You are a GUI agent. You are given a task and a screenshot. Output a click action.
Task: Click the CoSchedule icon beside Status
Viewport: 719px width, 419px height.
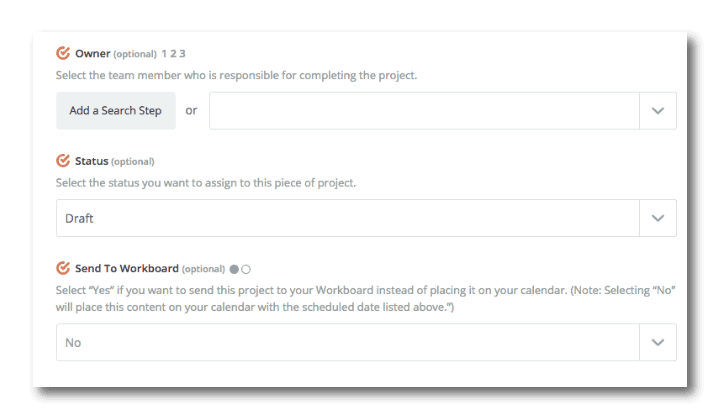coord(64,160)
